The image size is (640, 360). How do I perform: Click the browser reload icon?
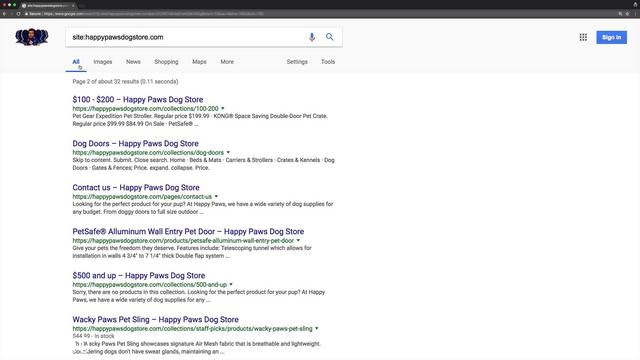18,14
